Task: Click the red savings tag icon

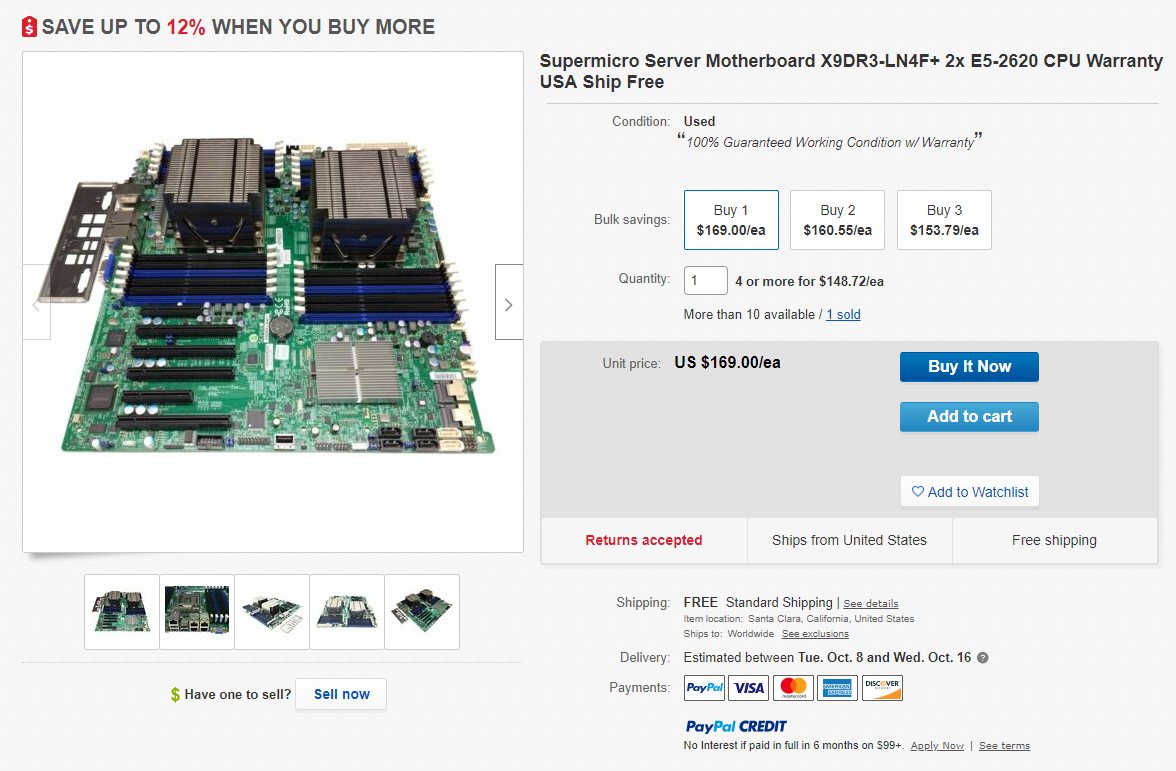Action: [x=30, y=27]
